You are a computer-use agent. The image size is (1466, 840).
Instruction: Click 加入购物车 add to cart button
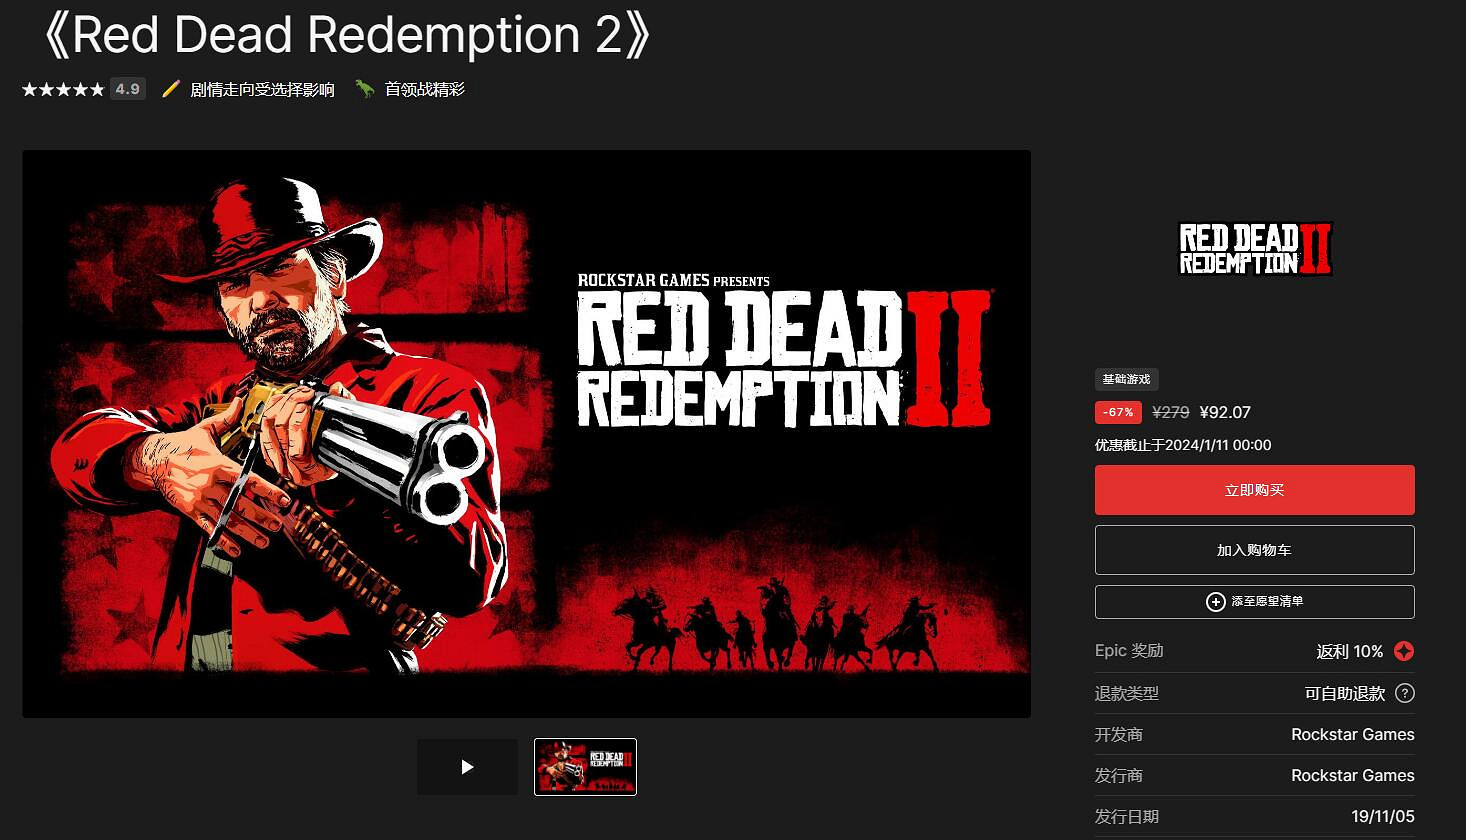point(1254,550)
